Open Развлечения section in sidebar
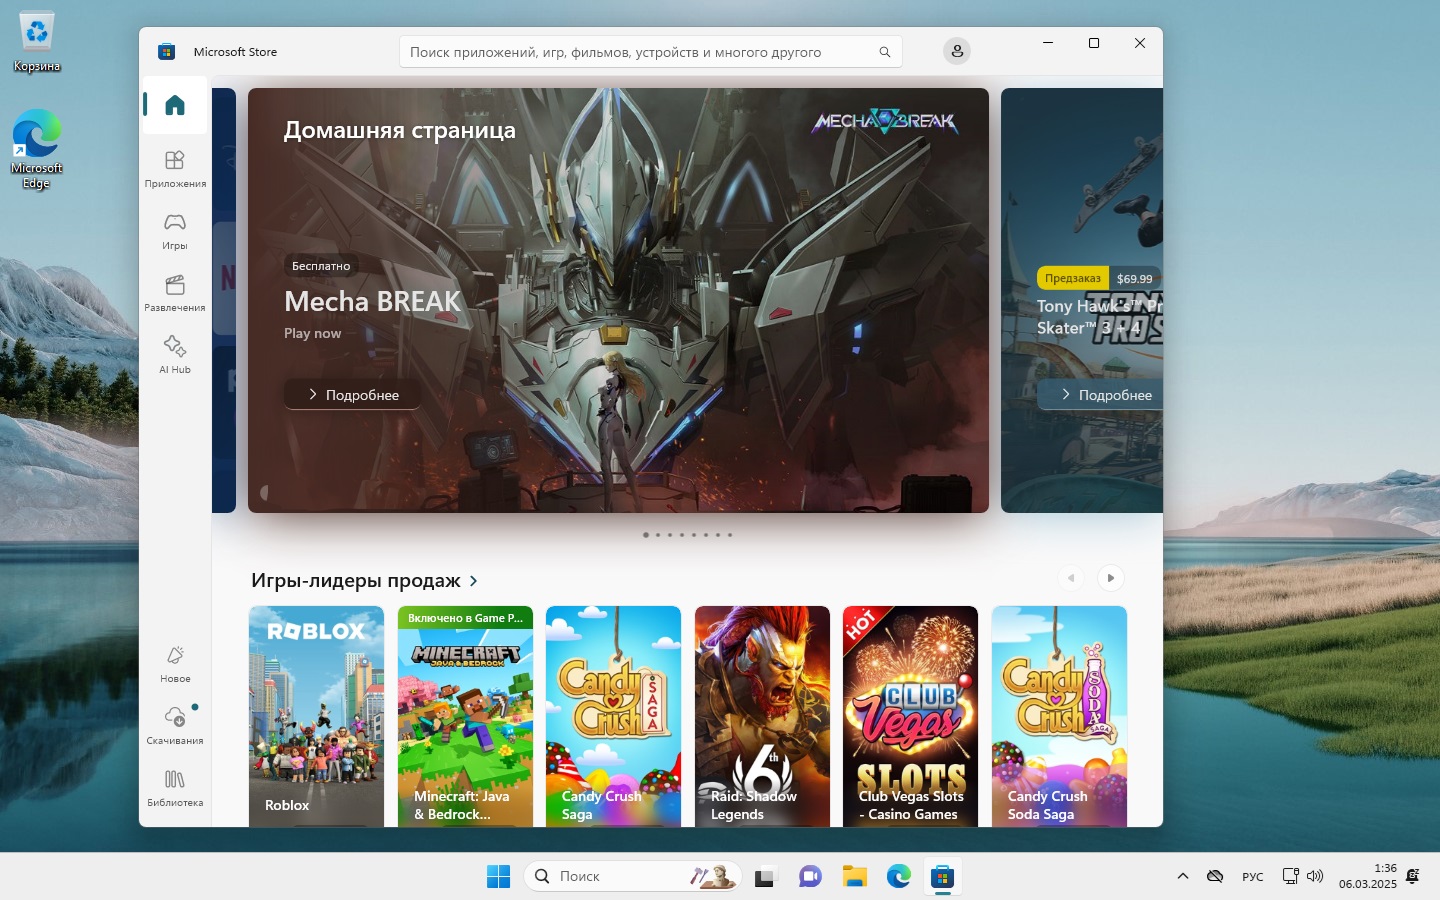The width and height of the screenshot is (1440, 900). (x=175, y=293)
